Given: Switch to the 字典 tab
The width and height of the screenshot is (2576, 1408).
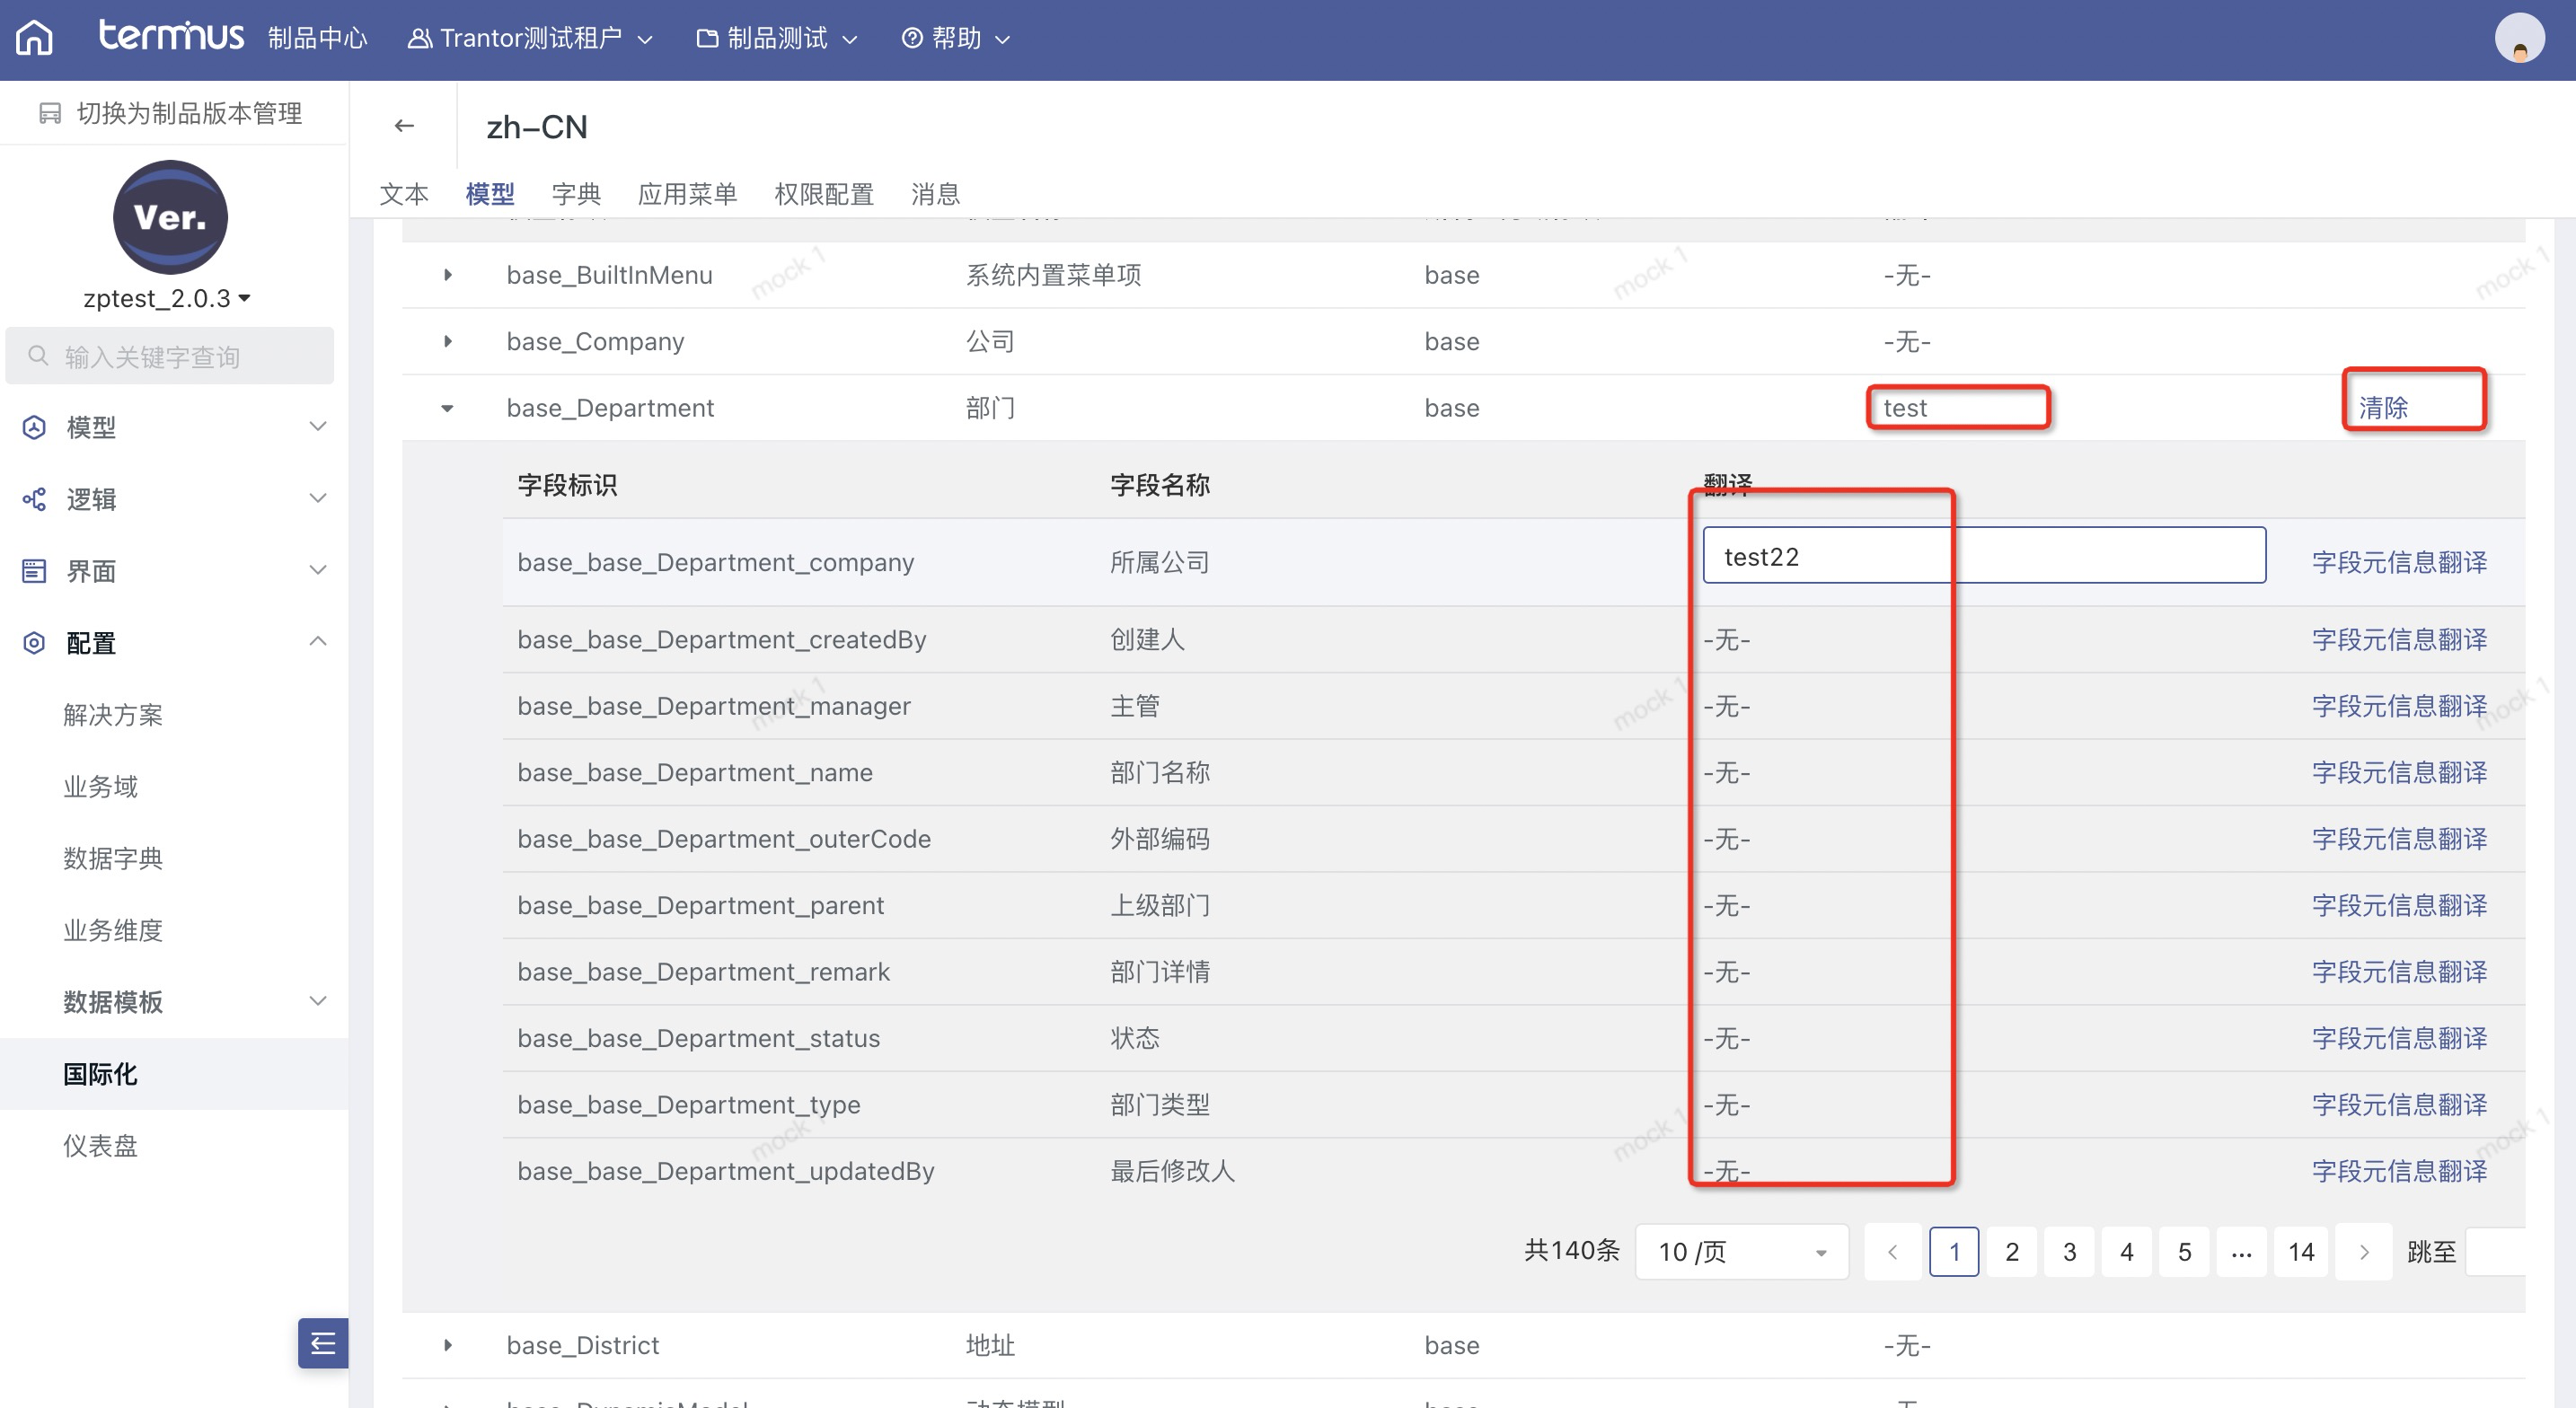Looking at the screenshot, I should tap(577, 194).
